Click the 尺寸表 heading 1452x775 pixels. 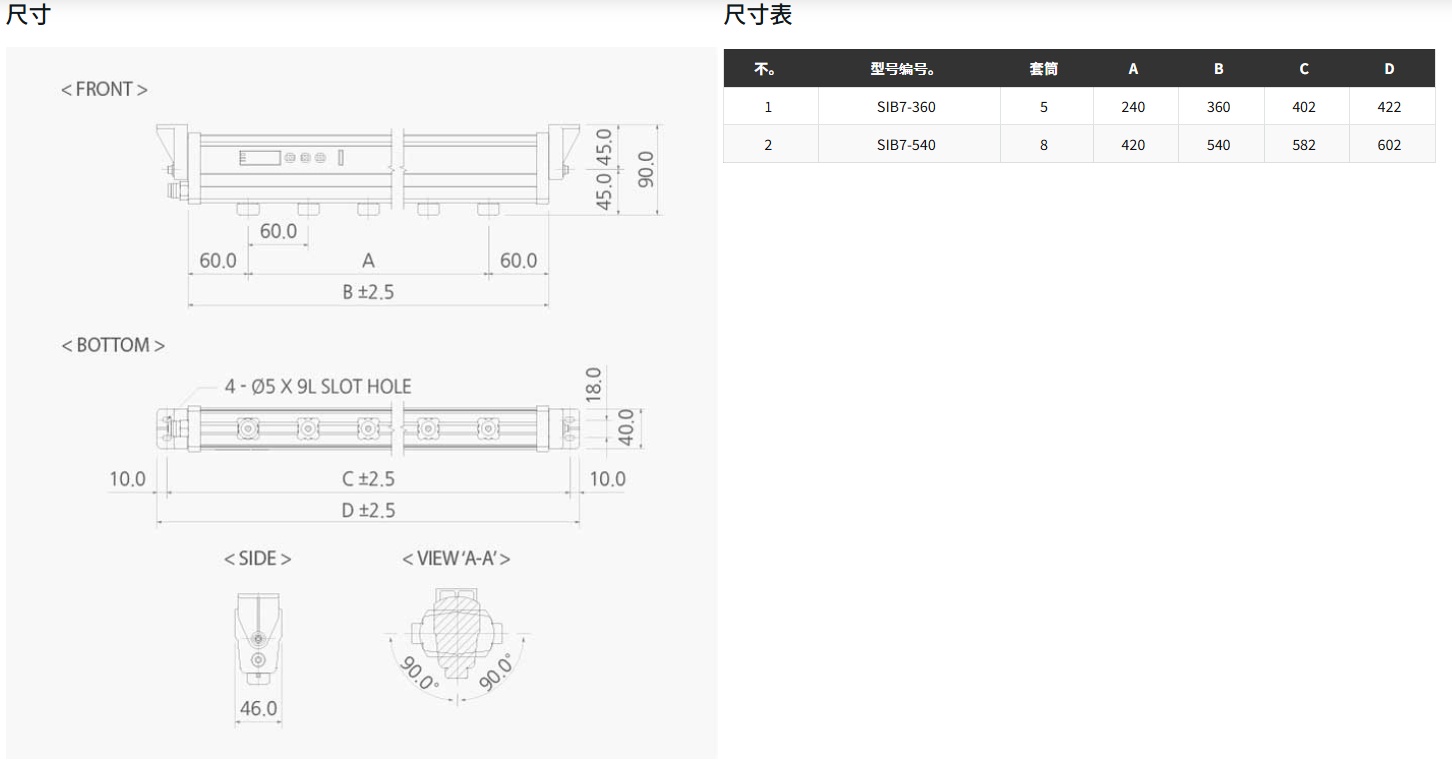click(x=758, y=15)
